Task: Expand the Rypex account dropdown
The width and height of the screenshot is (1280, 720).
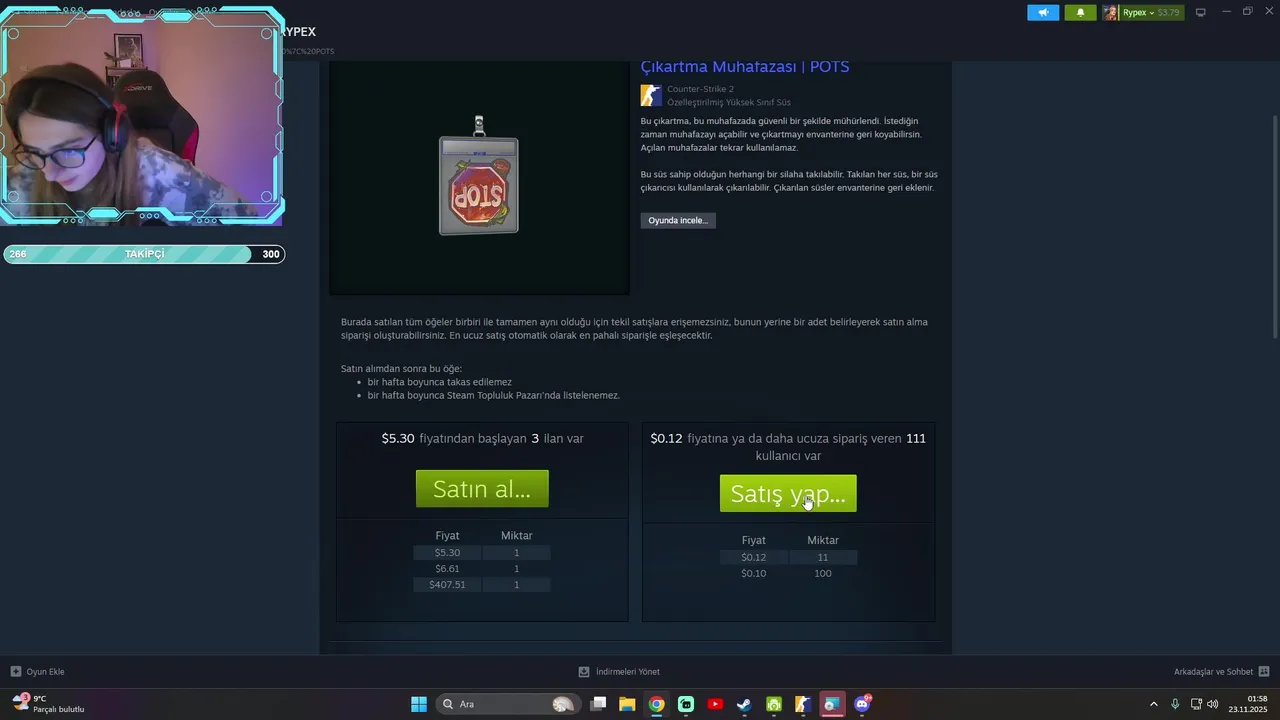Action: pos(1138,13)
